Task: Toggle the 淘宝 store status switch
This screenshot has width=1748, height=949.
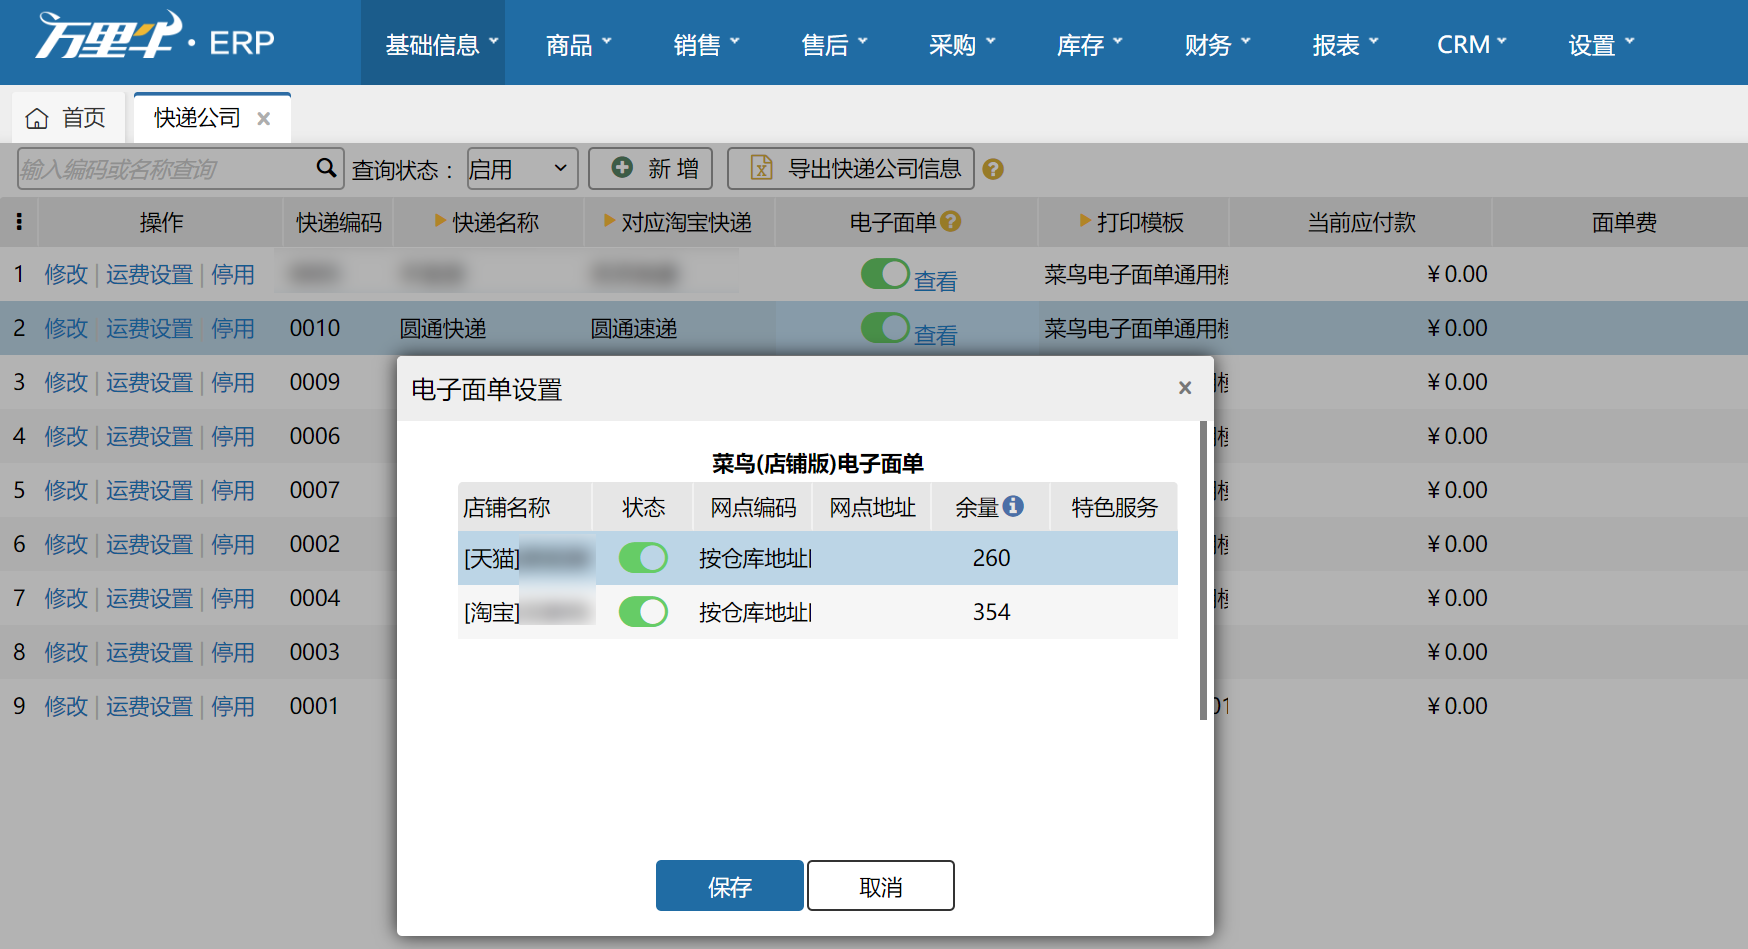Action: (x=643, y=612)
